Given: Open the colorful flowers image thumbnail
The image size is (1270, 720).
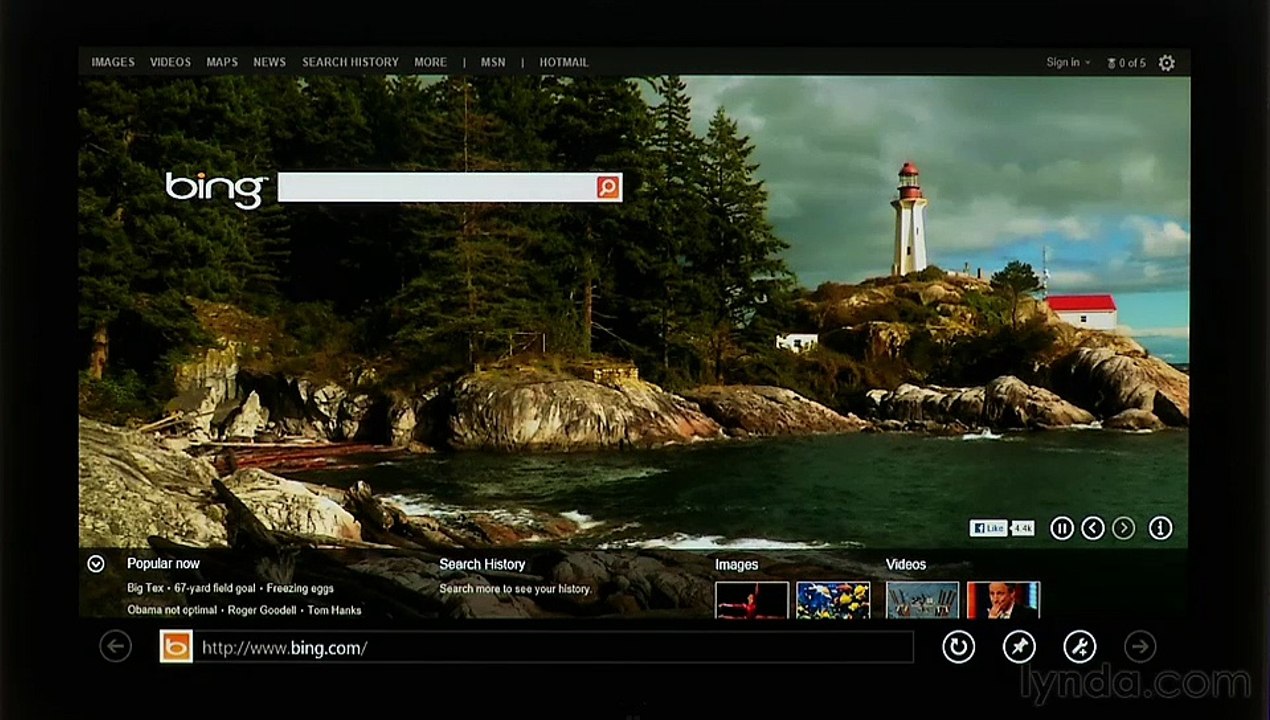Looking at the screenshot, I should click(833, 600).
